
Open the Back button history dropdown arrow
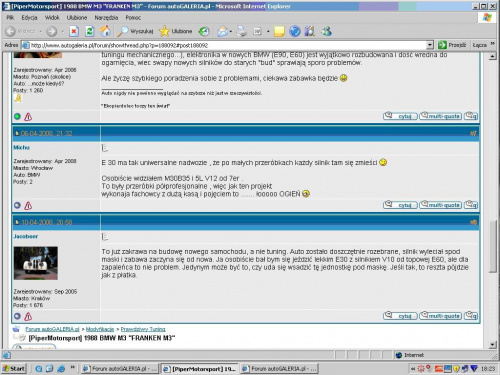41,32
